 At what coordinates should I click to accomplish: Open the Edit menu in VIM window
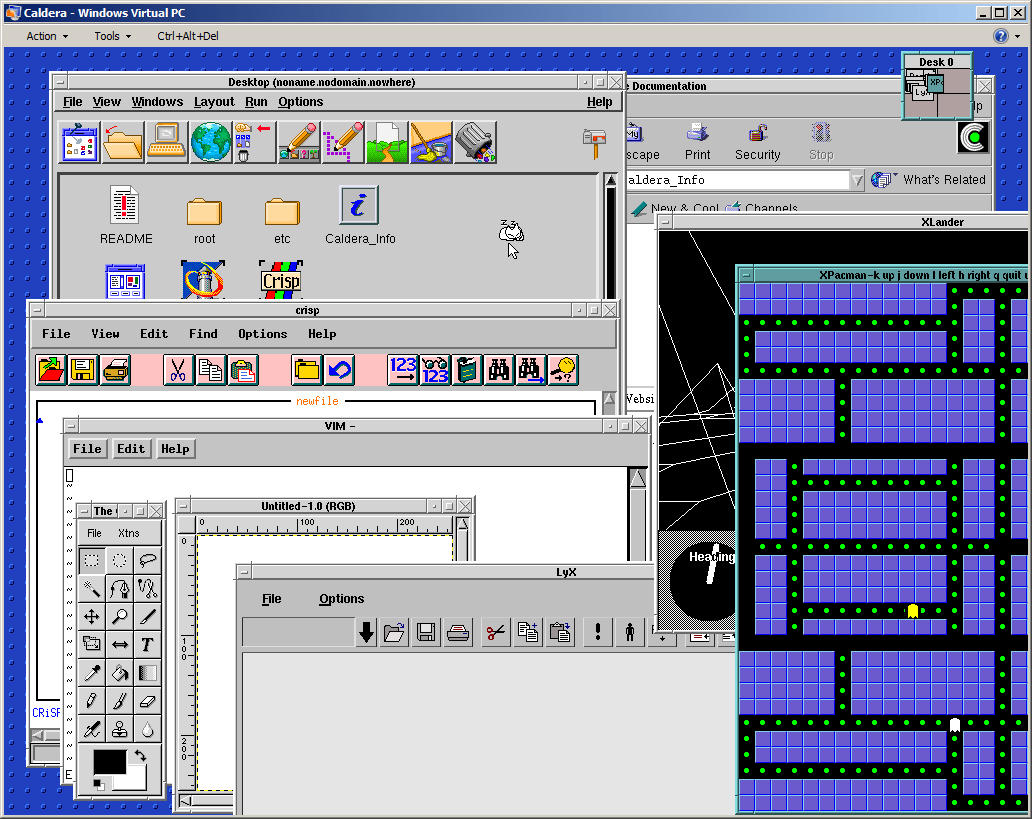click(130, 449)
